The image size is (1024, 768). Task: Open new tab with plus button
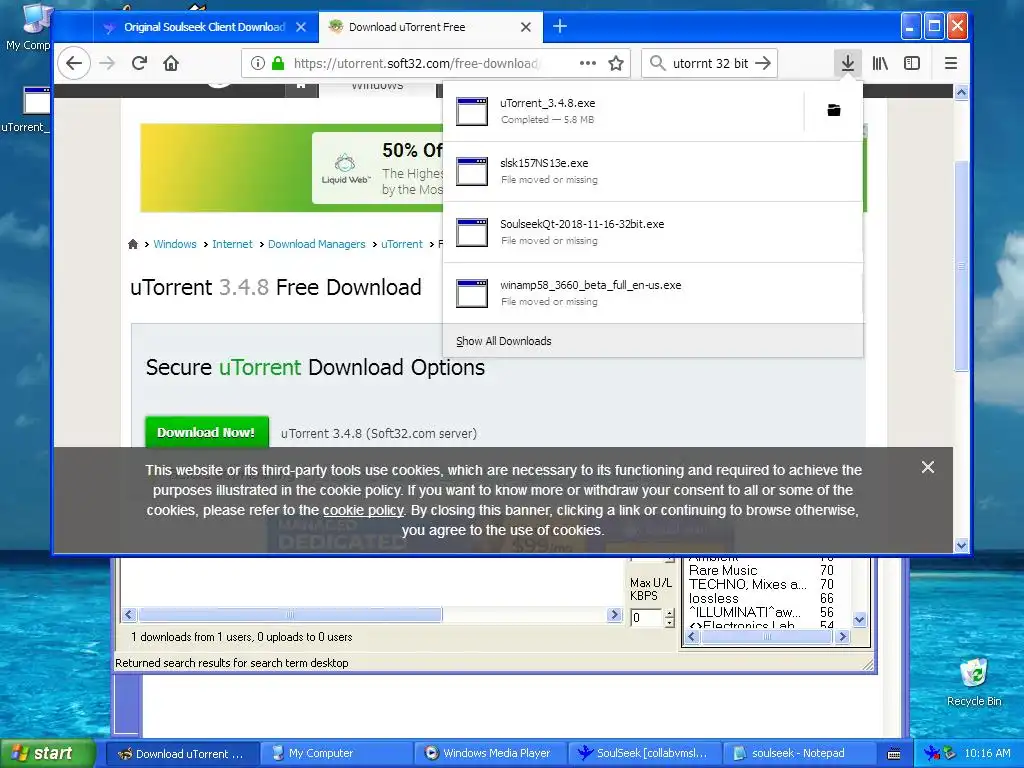(x=560, y=27)
